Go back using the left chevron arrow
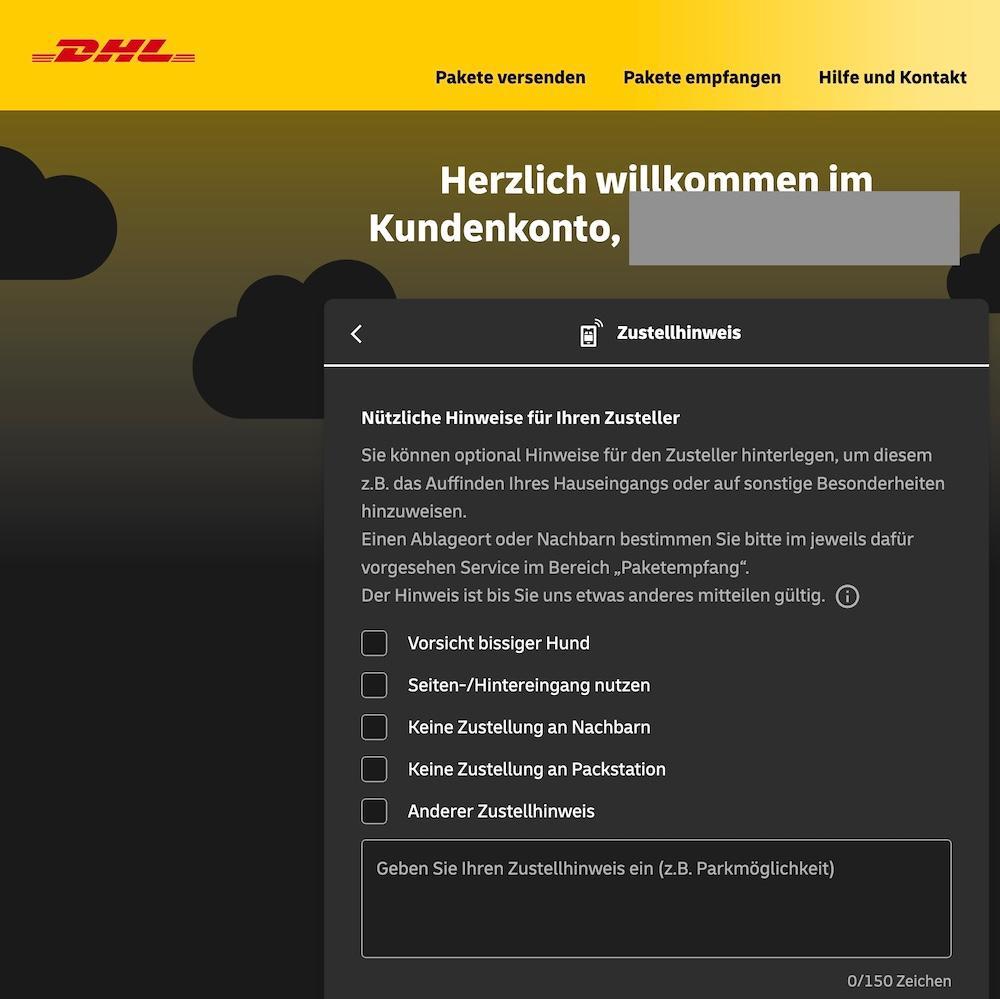This screenshot has height=999, width=1000. (x=357, y=334)
